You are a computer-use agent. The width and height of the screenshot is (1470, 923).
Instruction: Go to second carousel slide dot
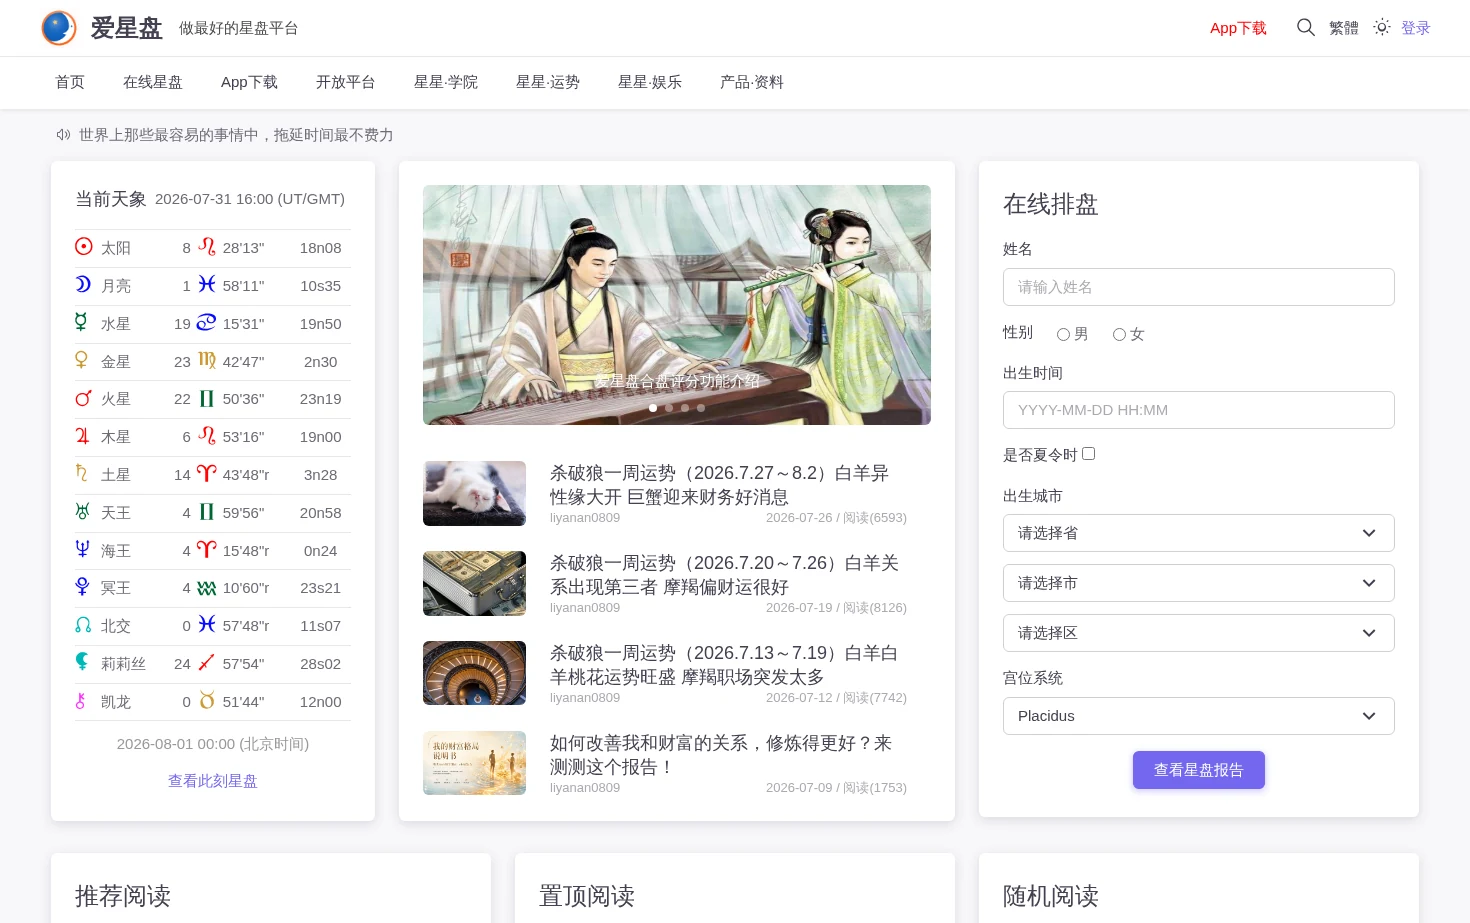pos(669,408)
